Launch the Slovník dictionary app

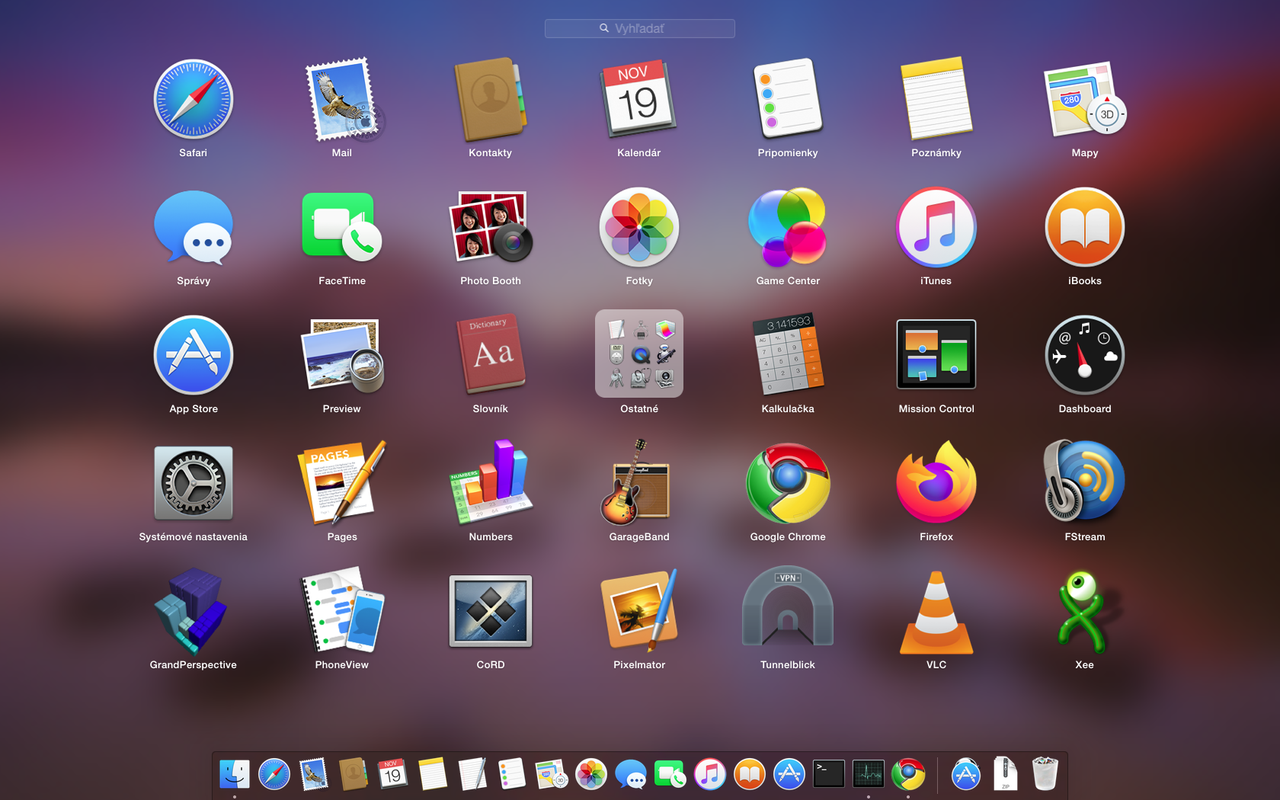tap(490, 355)
